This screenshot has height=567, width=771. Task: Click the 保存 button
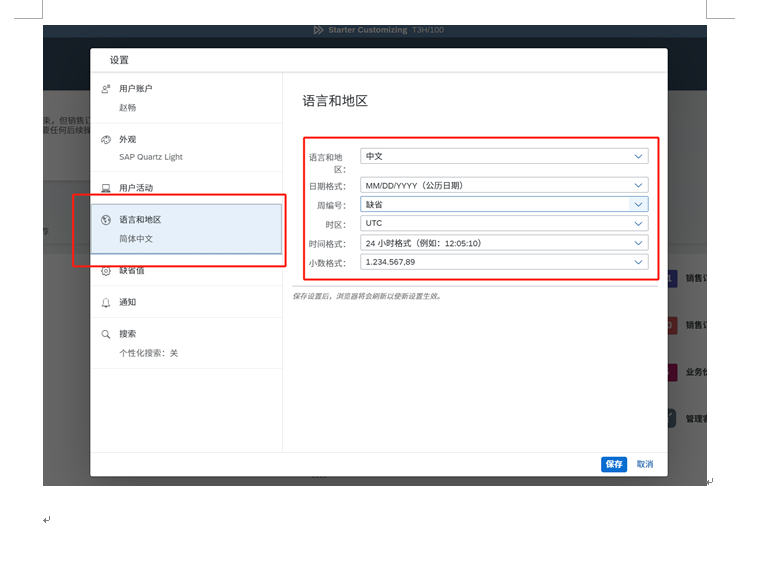pyautogui.click(x=614, y=464)
